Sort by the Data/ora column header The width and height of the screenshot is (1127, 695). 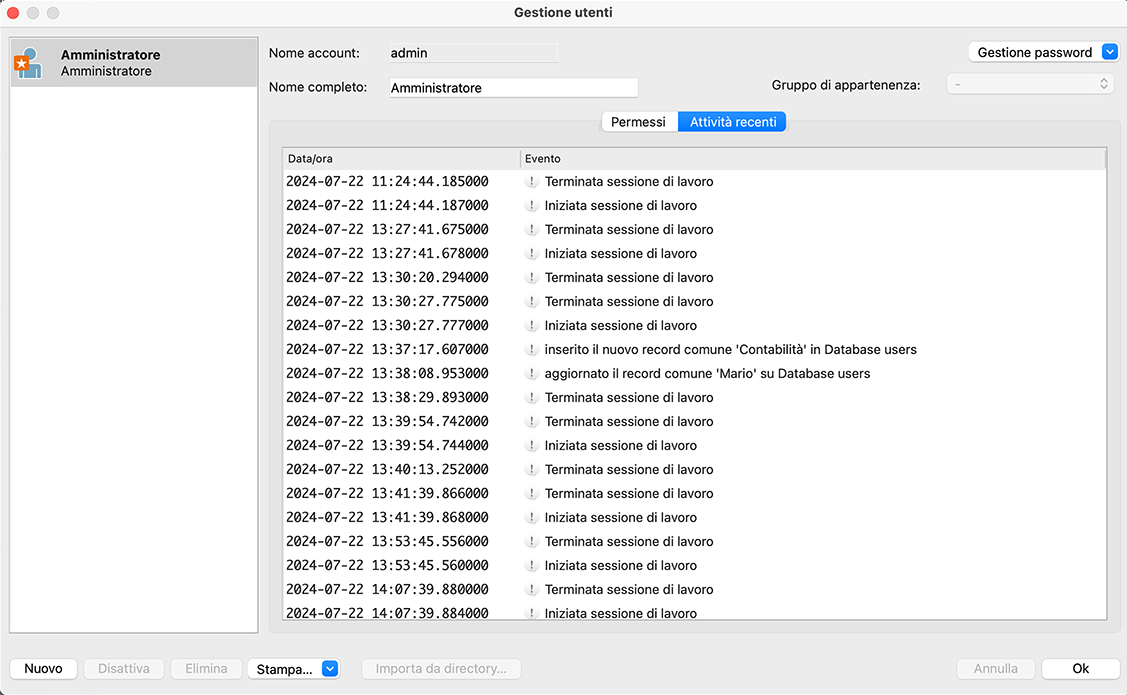click(400, 159)
